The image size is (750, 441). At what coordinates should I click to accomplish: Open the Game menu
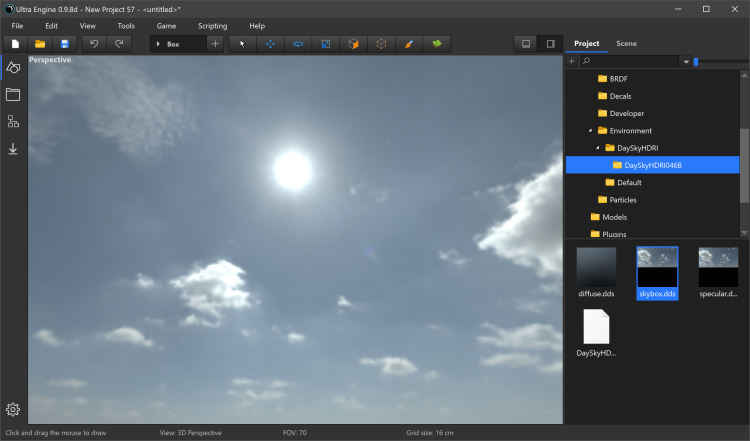(x=166, y=26)
